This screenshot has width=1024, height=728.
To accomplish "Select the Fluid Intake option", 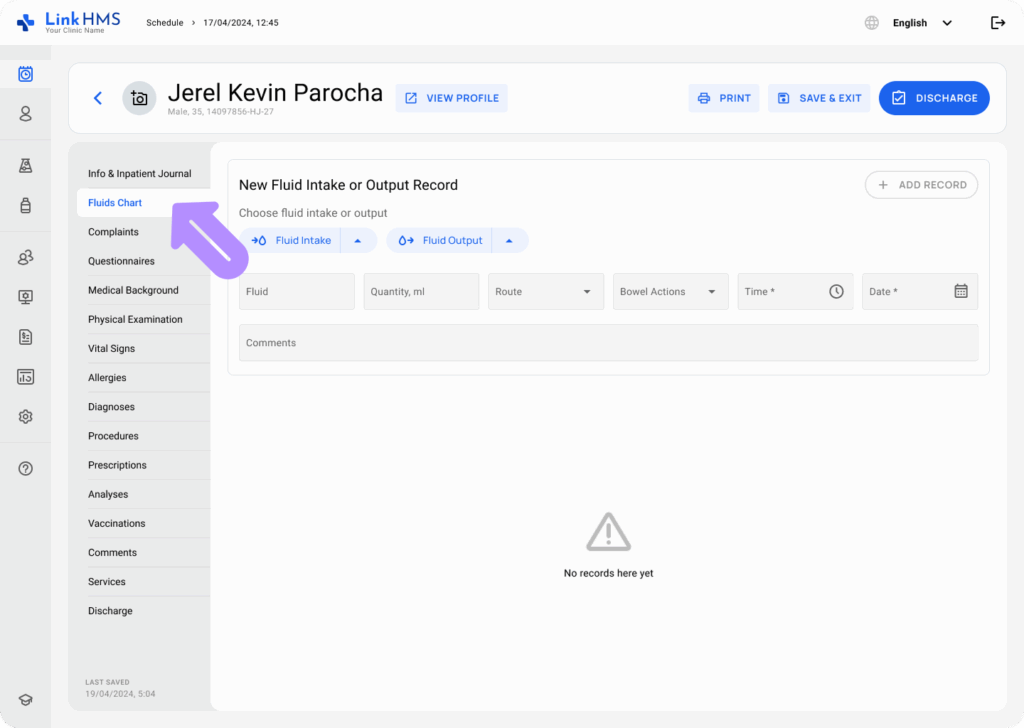I will click(291, 241).
